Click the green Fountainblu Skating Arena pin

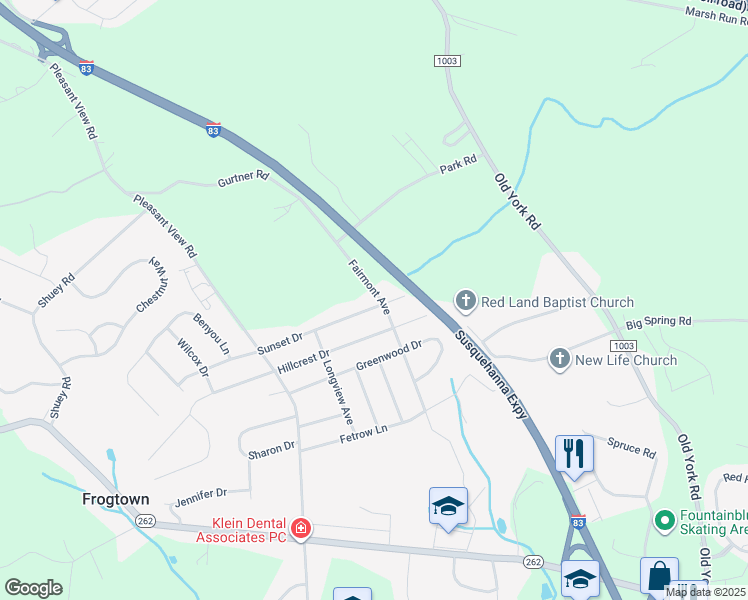point(665,521)
